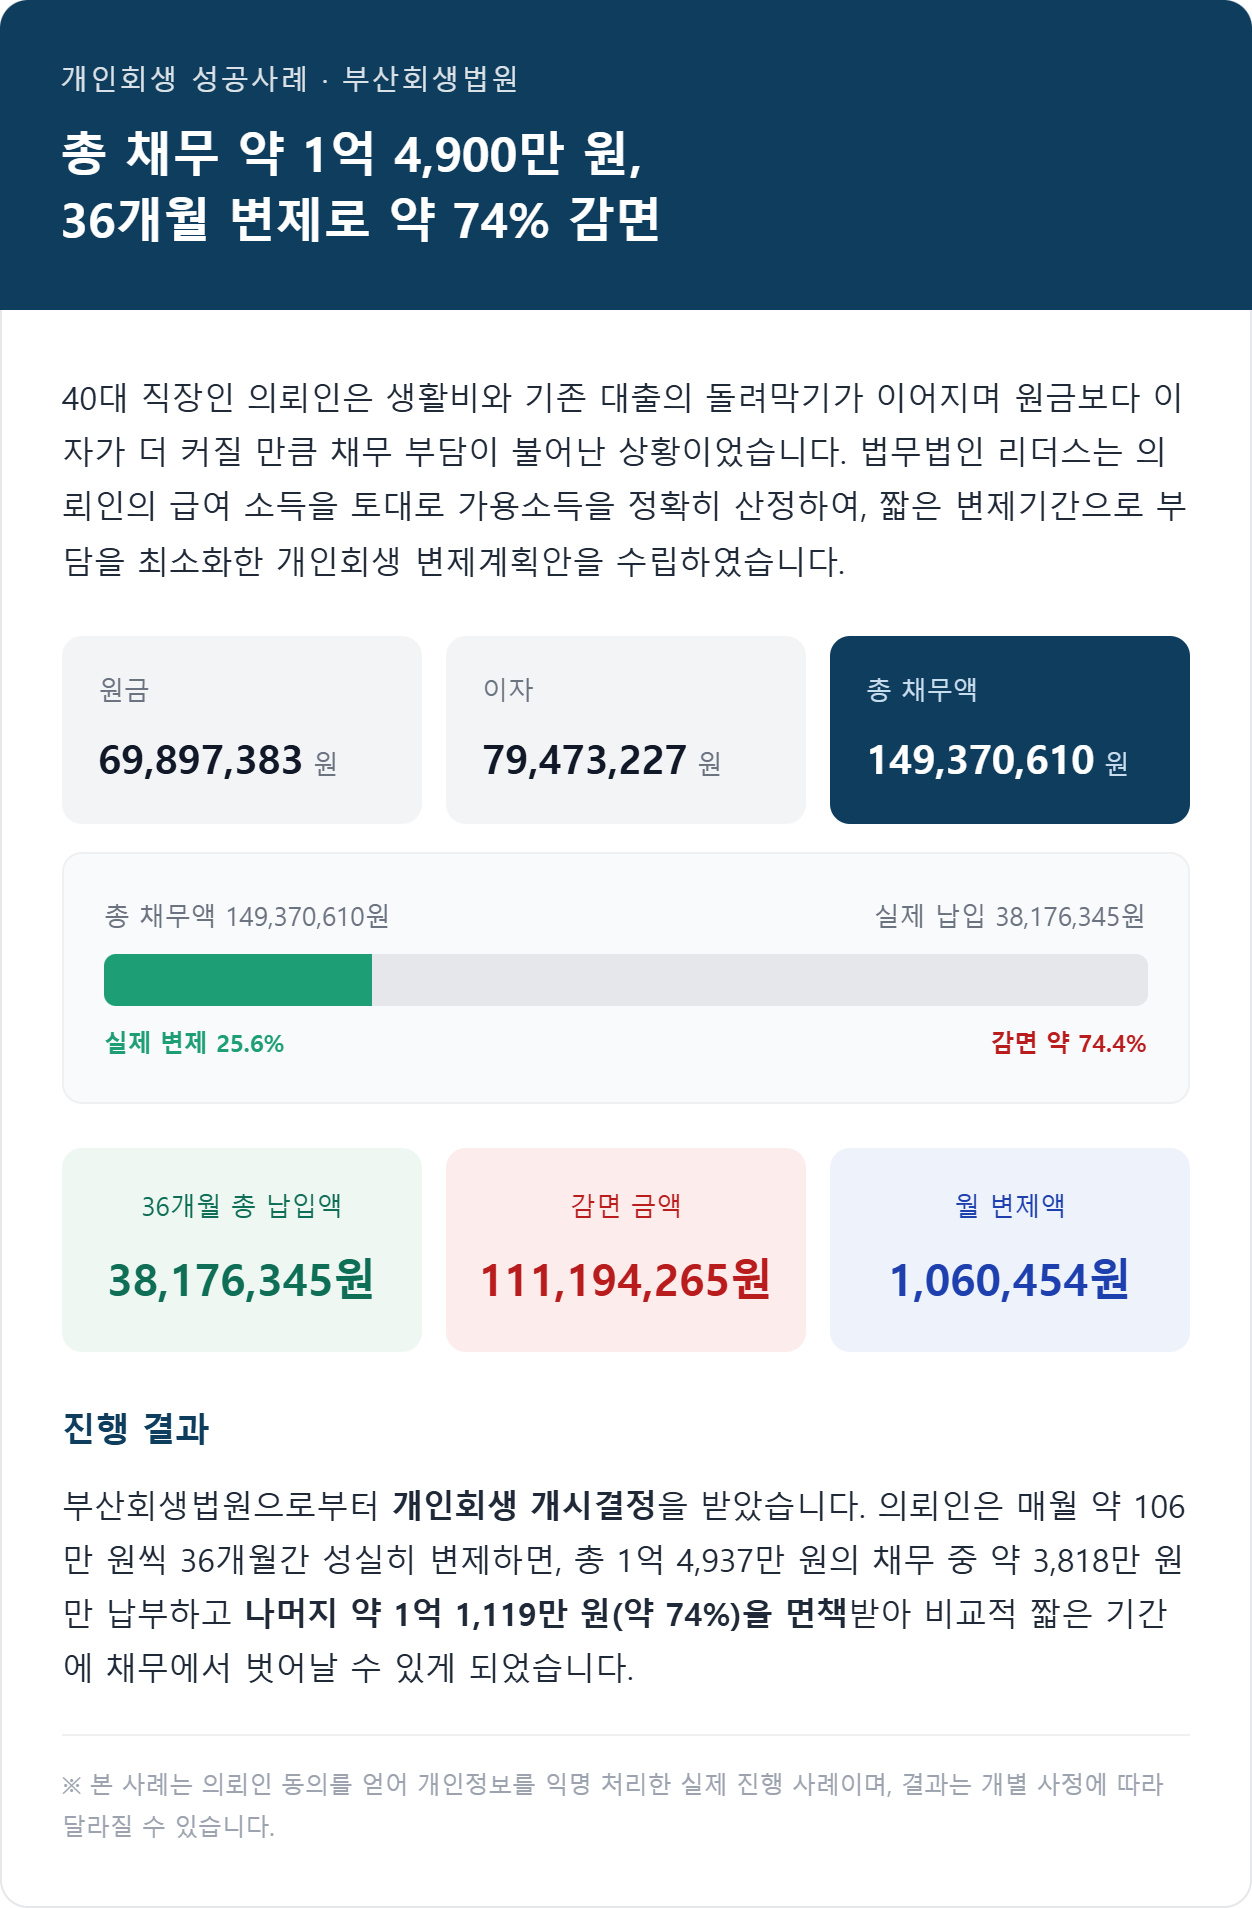
Task: Click the gray unfilled portion of progress bar
Action: (x=760, y=980)
